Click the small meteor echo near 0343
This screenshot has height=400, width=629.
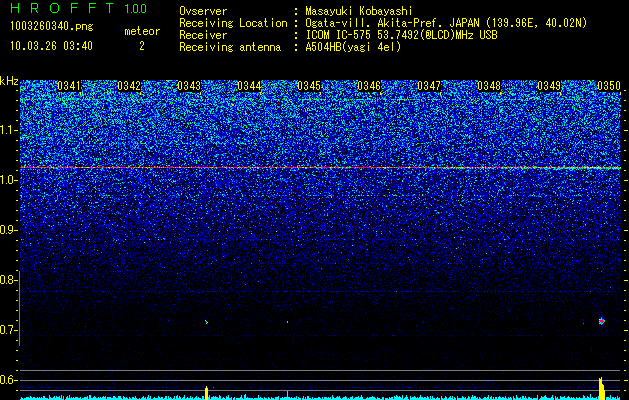[x=206, y=322]
